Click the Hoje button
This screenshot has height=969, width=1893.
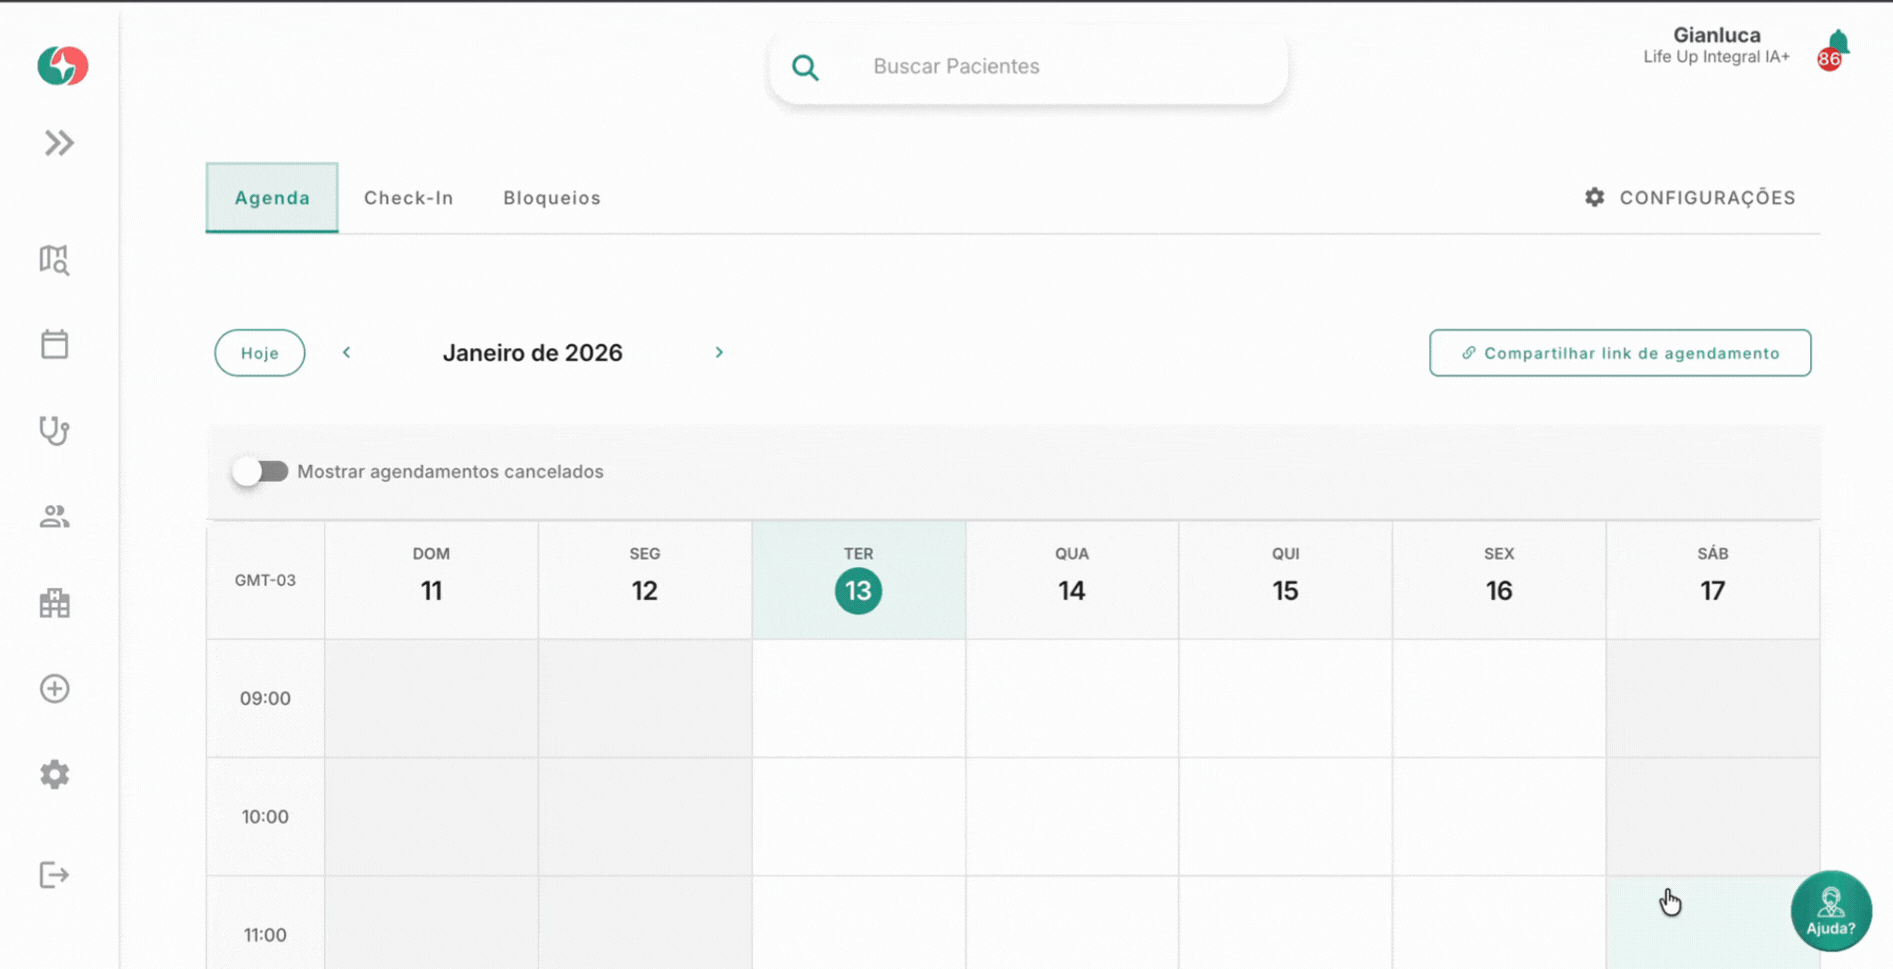(x=259, y=353)
